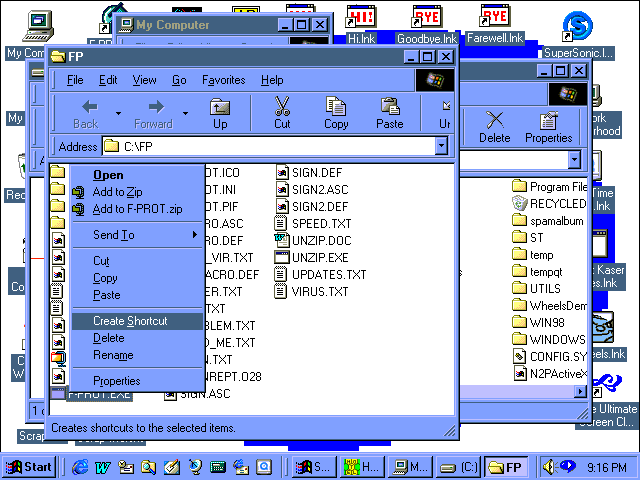Expand address dropdown in the C: window
The image size is (640, 480).
coord(574,160)
